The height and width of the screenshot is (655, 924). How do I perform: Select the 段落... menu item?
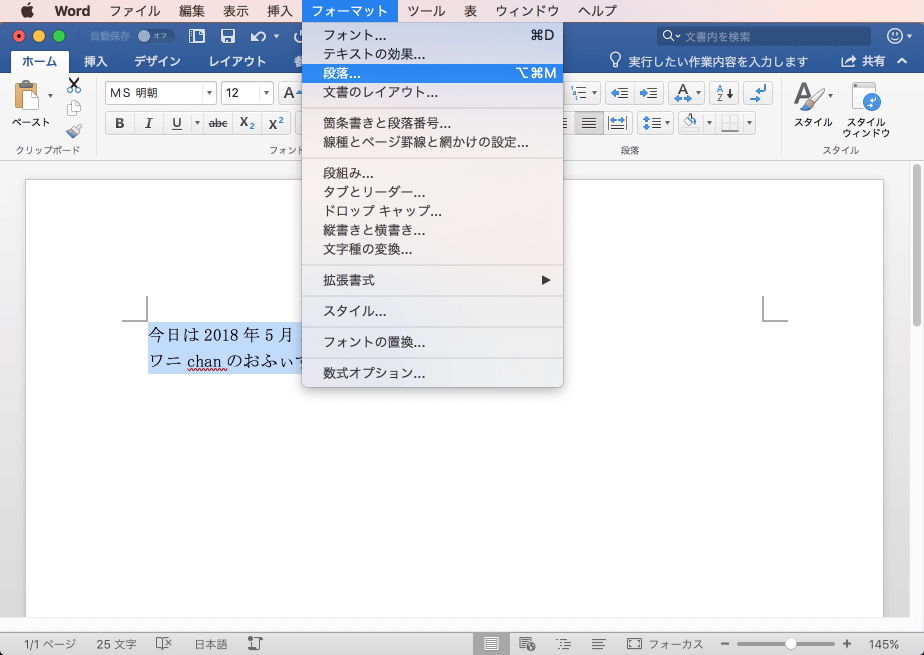[x=433, y=73]
